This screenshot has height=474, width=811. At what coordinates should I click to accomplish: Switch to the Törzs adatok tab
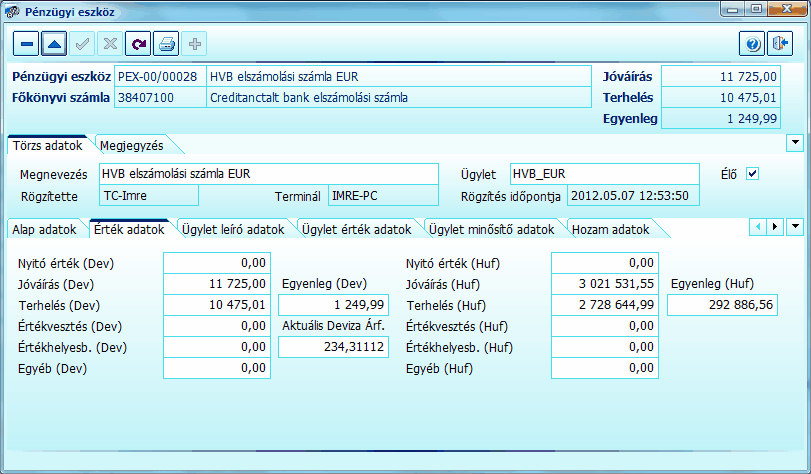(48, 145)
